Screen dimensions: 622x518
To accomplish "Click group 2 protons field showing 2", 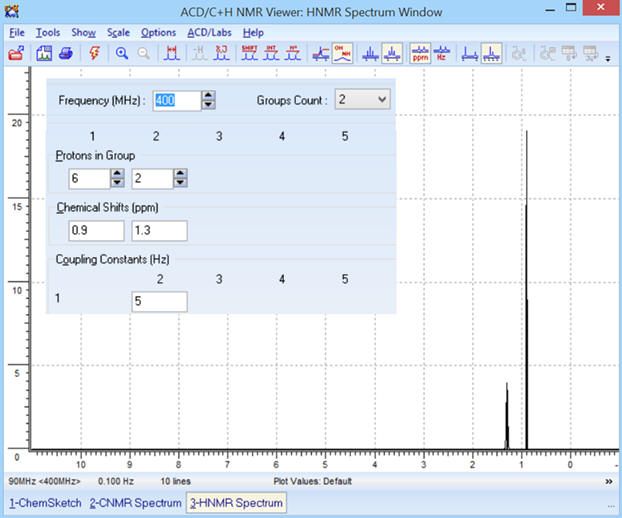I will tap(153, 178).
